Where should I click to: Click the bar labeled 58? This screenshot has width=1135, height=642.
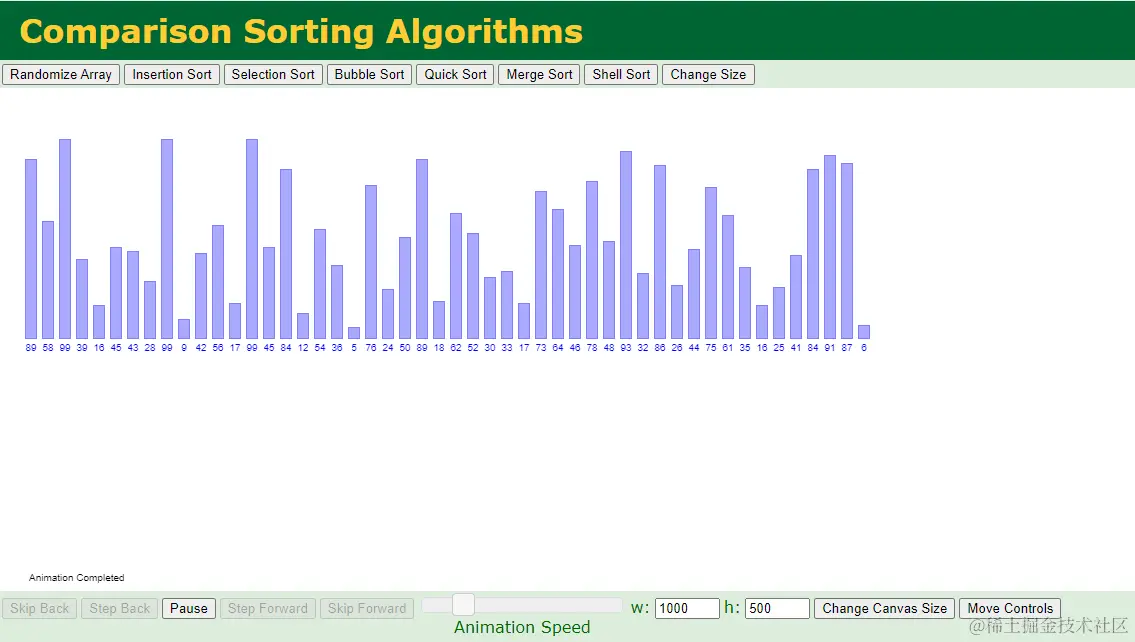(48, 280)
